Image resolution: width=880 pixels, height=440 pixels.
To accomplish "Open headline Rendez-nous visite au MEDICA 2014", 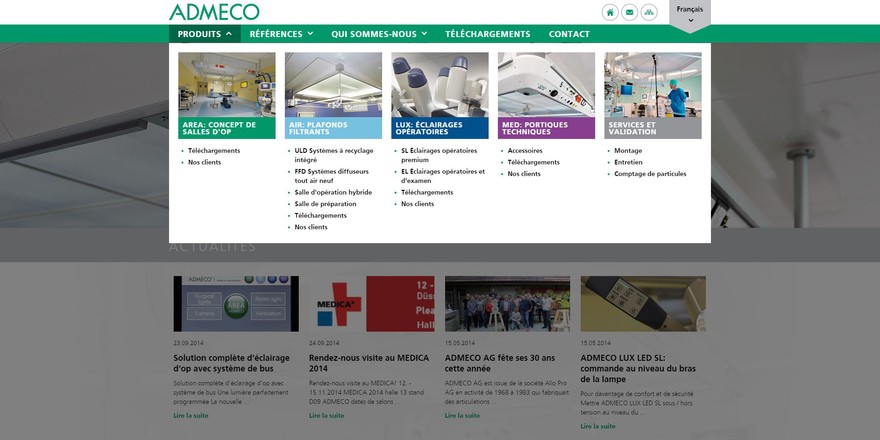I will [369, 363].
